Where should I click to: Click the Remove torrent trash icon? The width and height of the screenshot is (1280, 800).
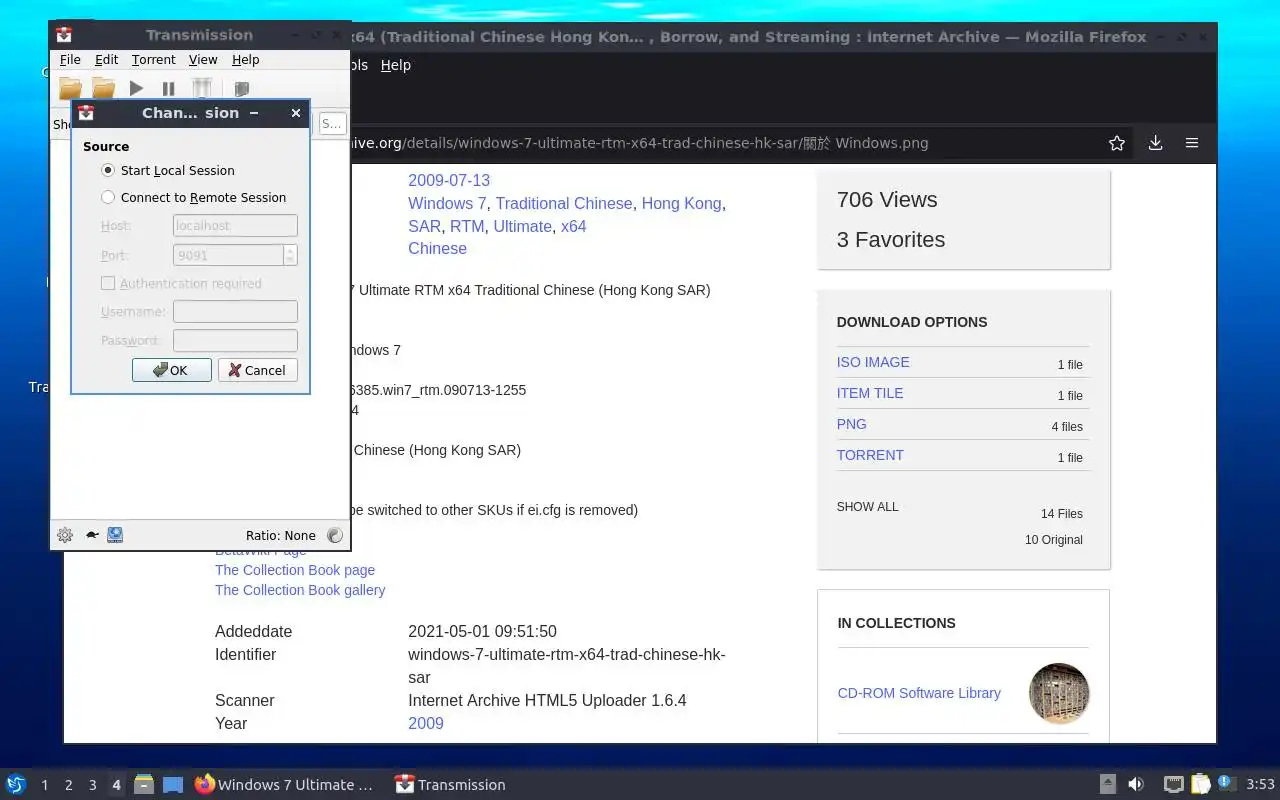tap(202, 89)
